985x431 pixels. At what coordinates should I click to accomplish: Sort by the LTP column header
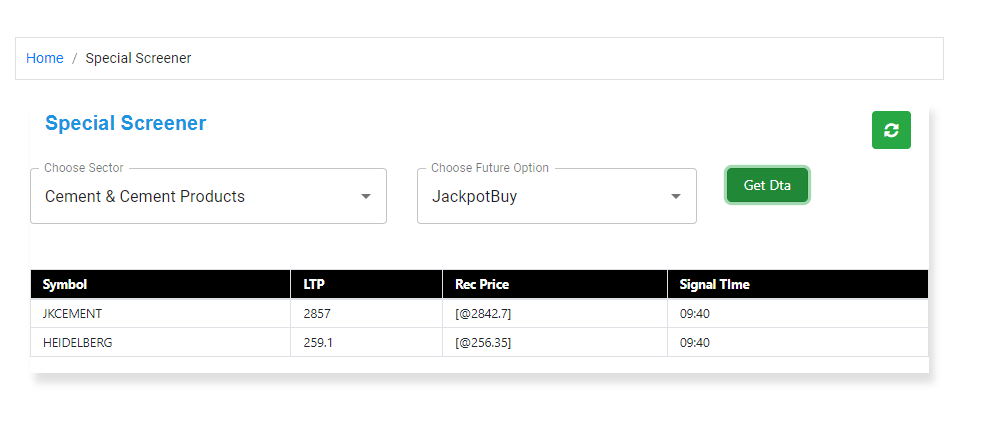click(x=366, y=285)
